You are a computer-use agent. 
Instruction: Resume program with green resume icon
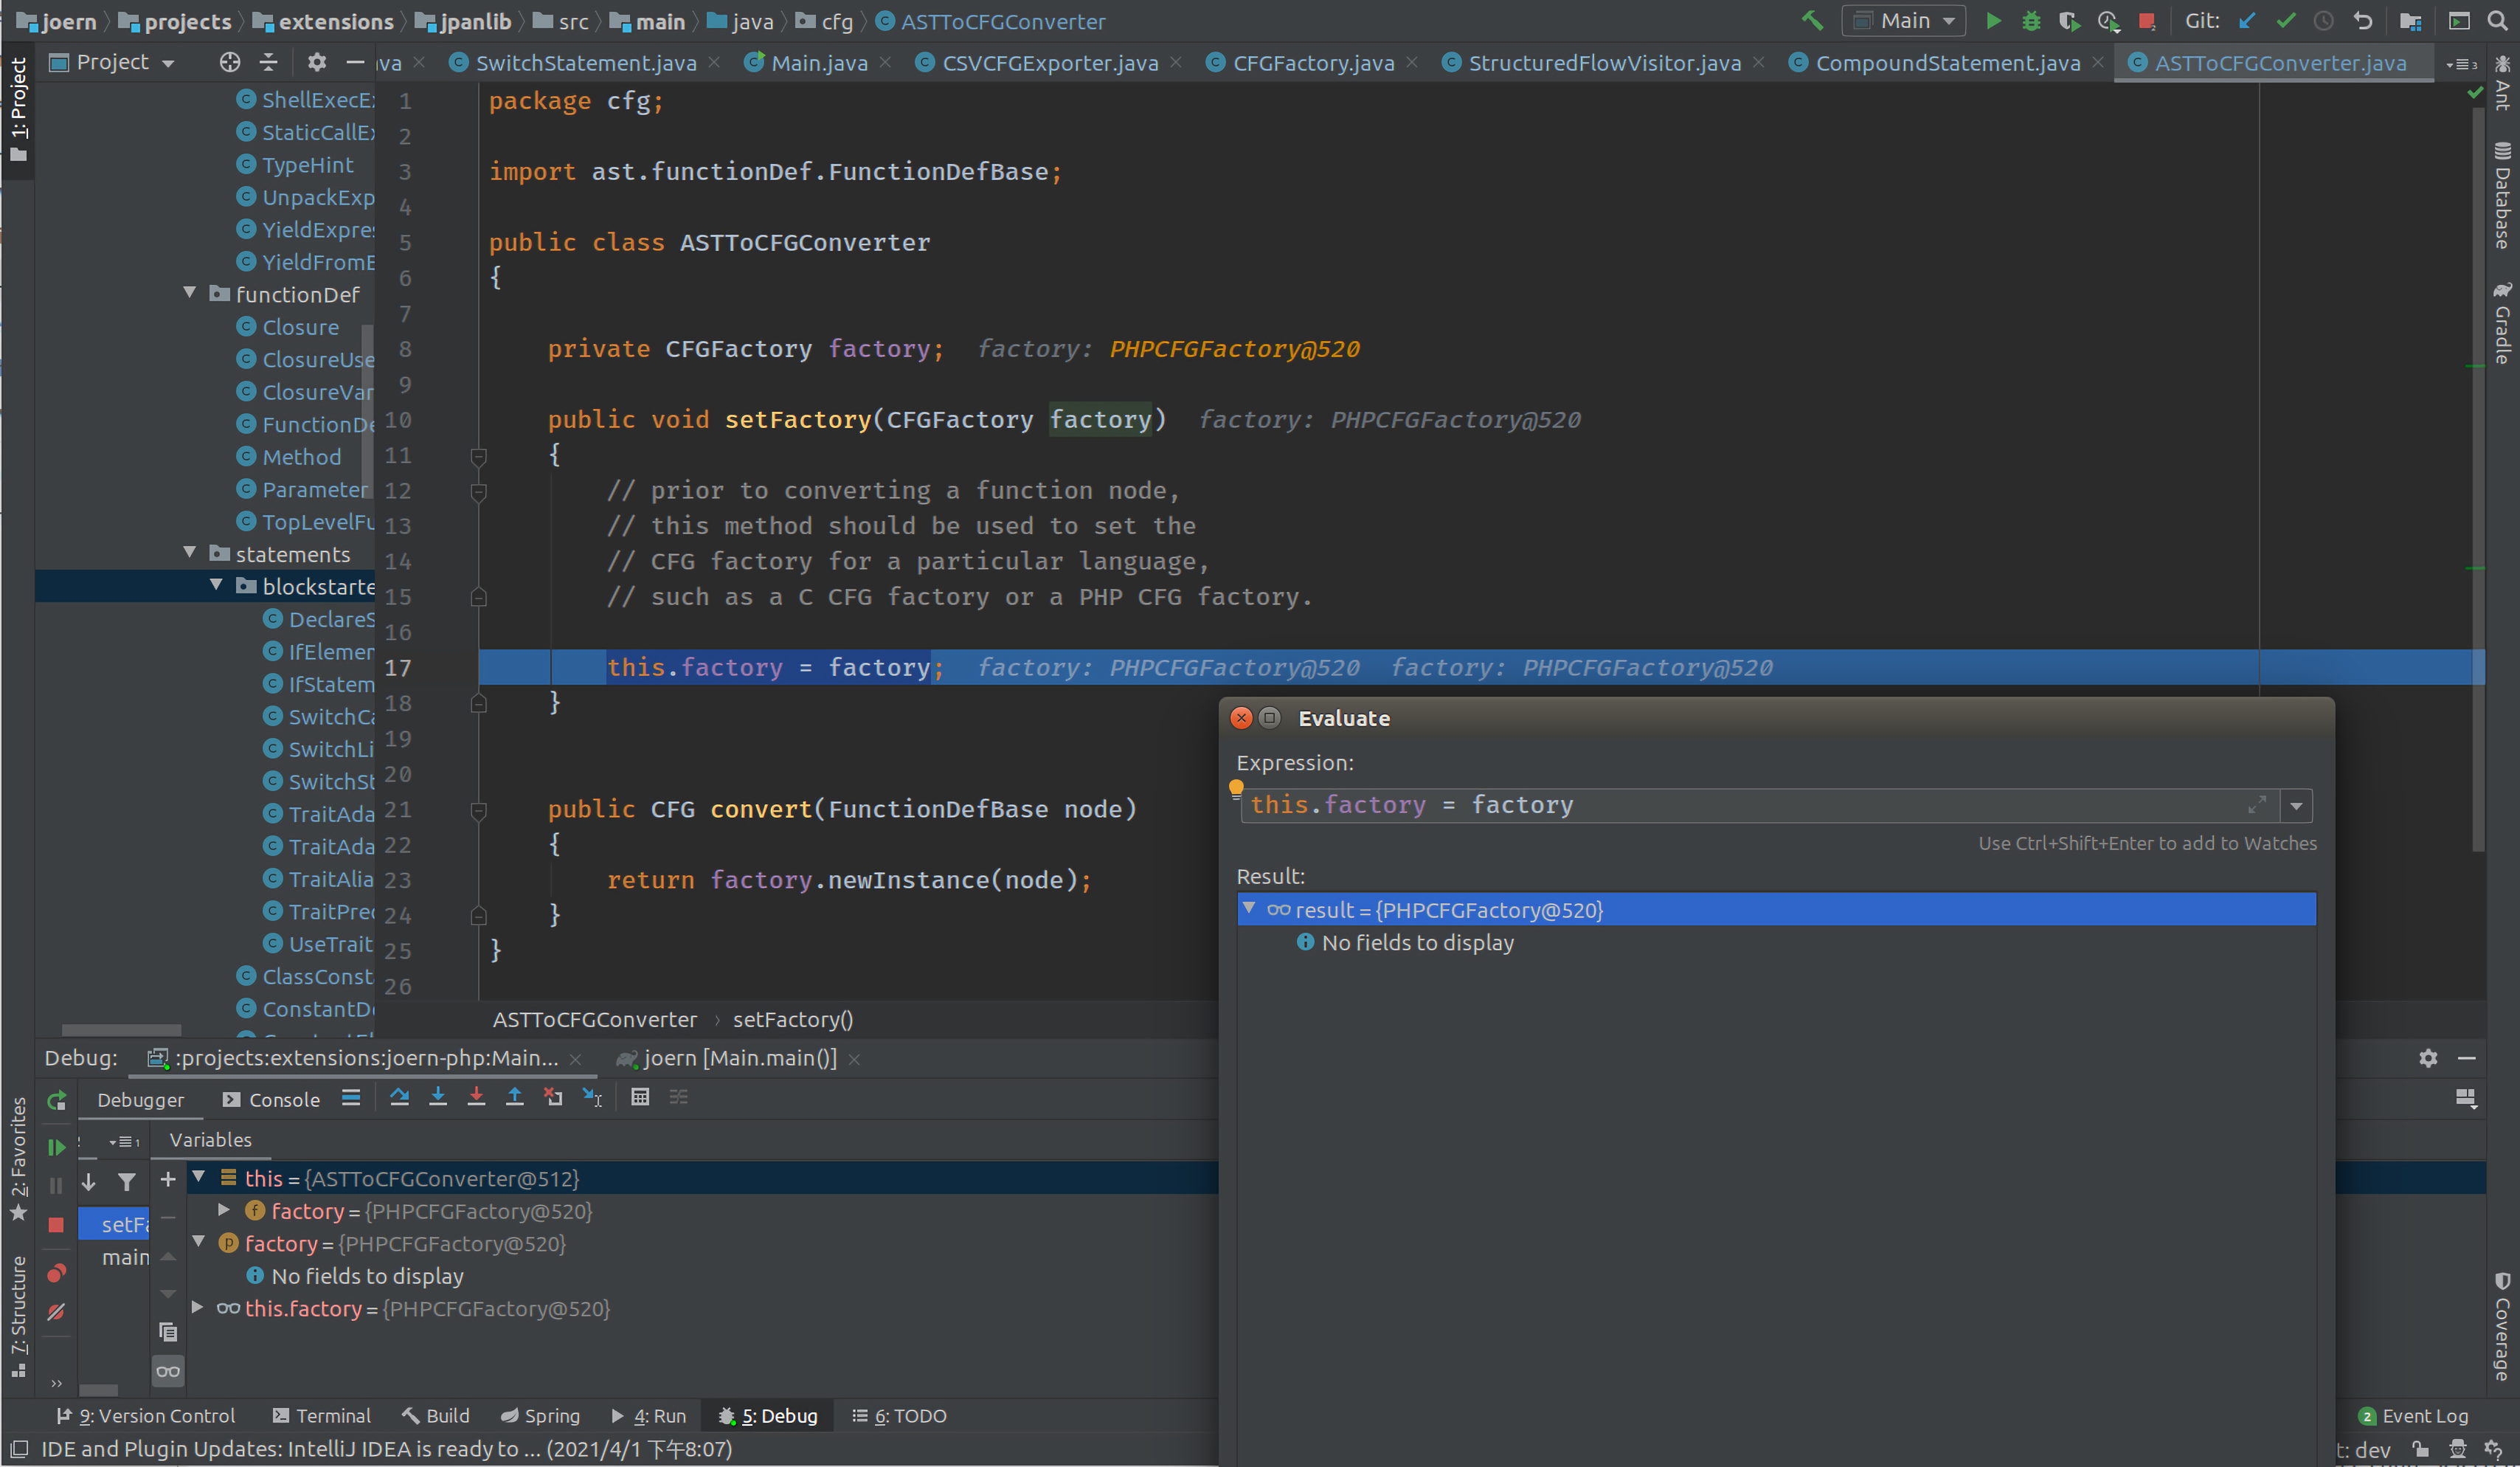(x=56, y=1147)
